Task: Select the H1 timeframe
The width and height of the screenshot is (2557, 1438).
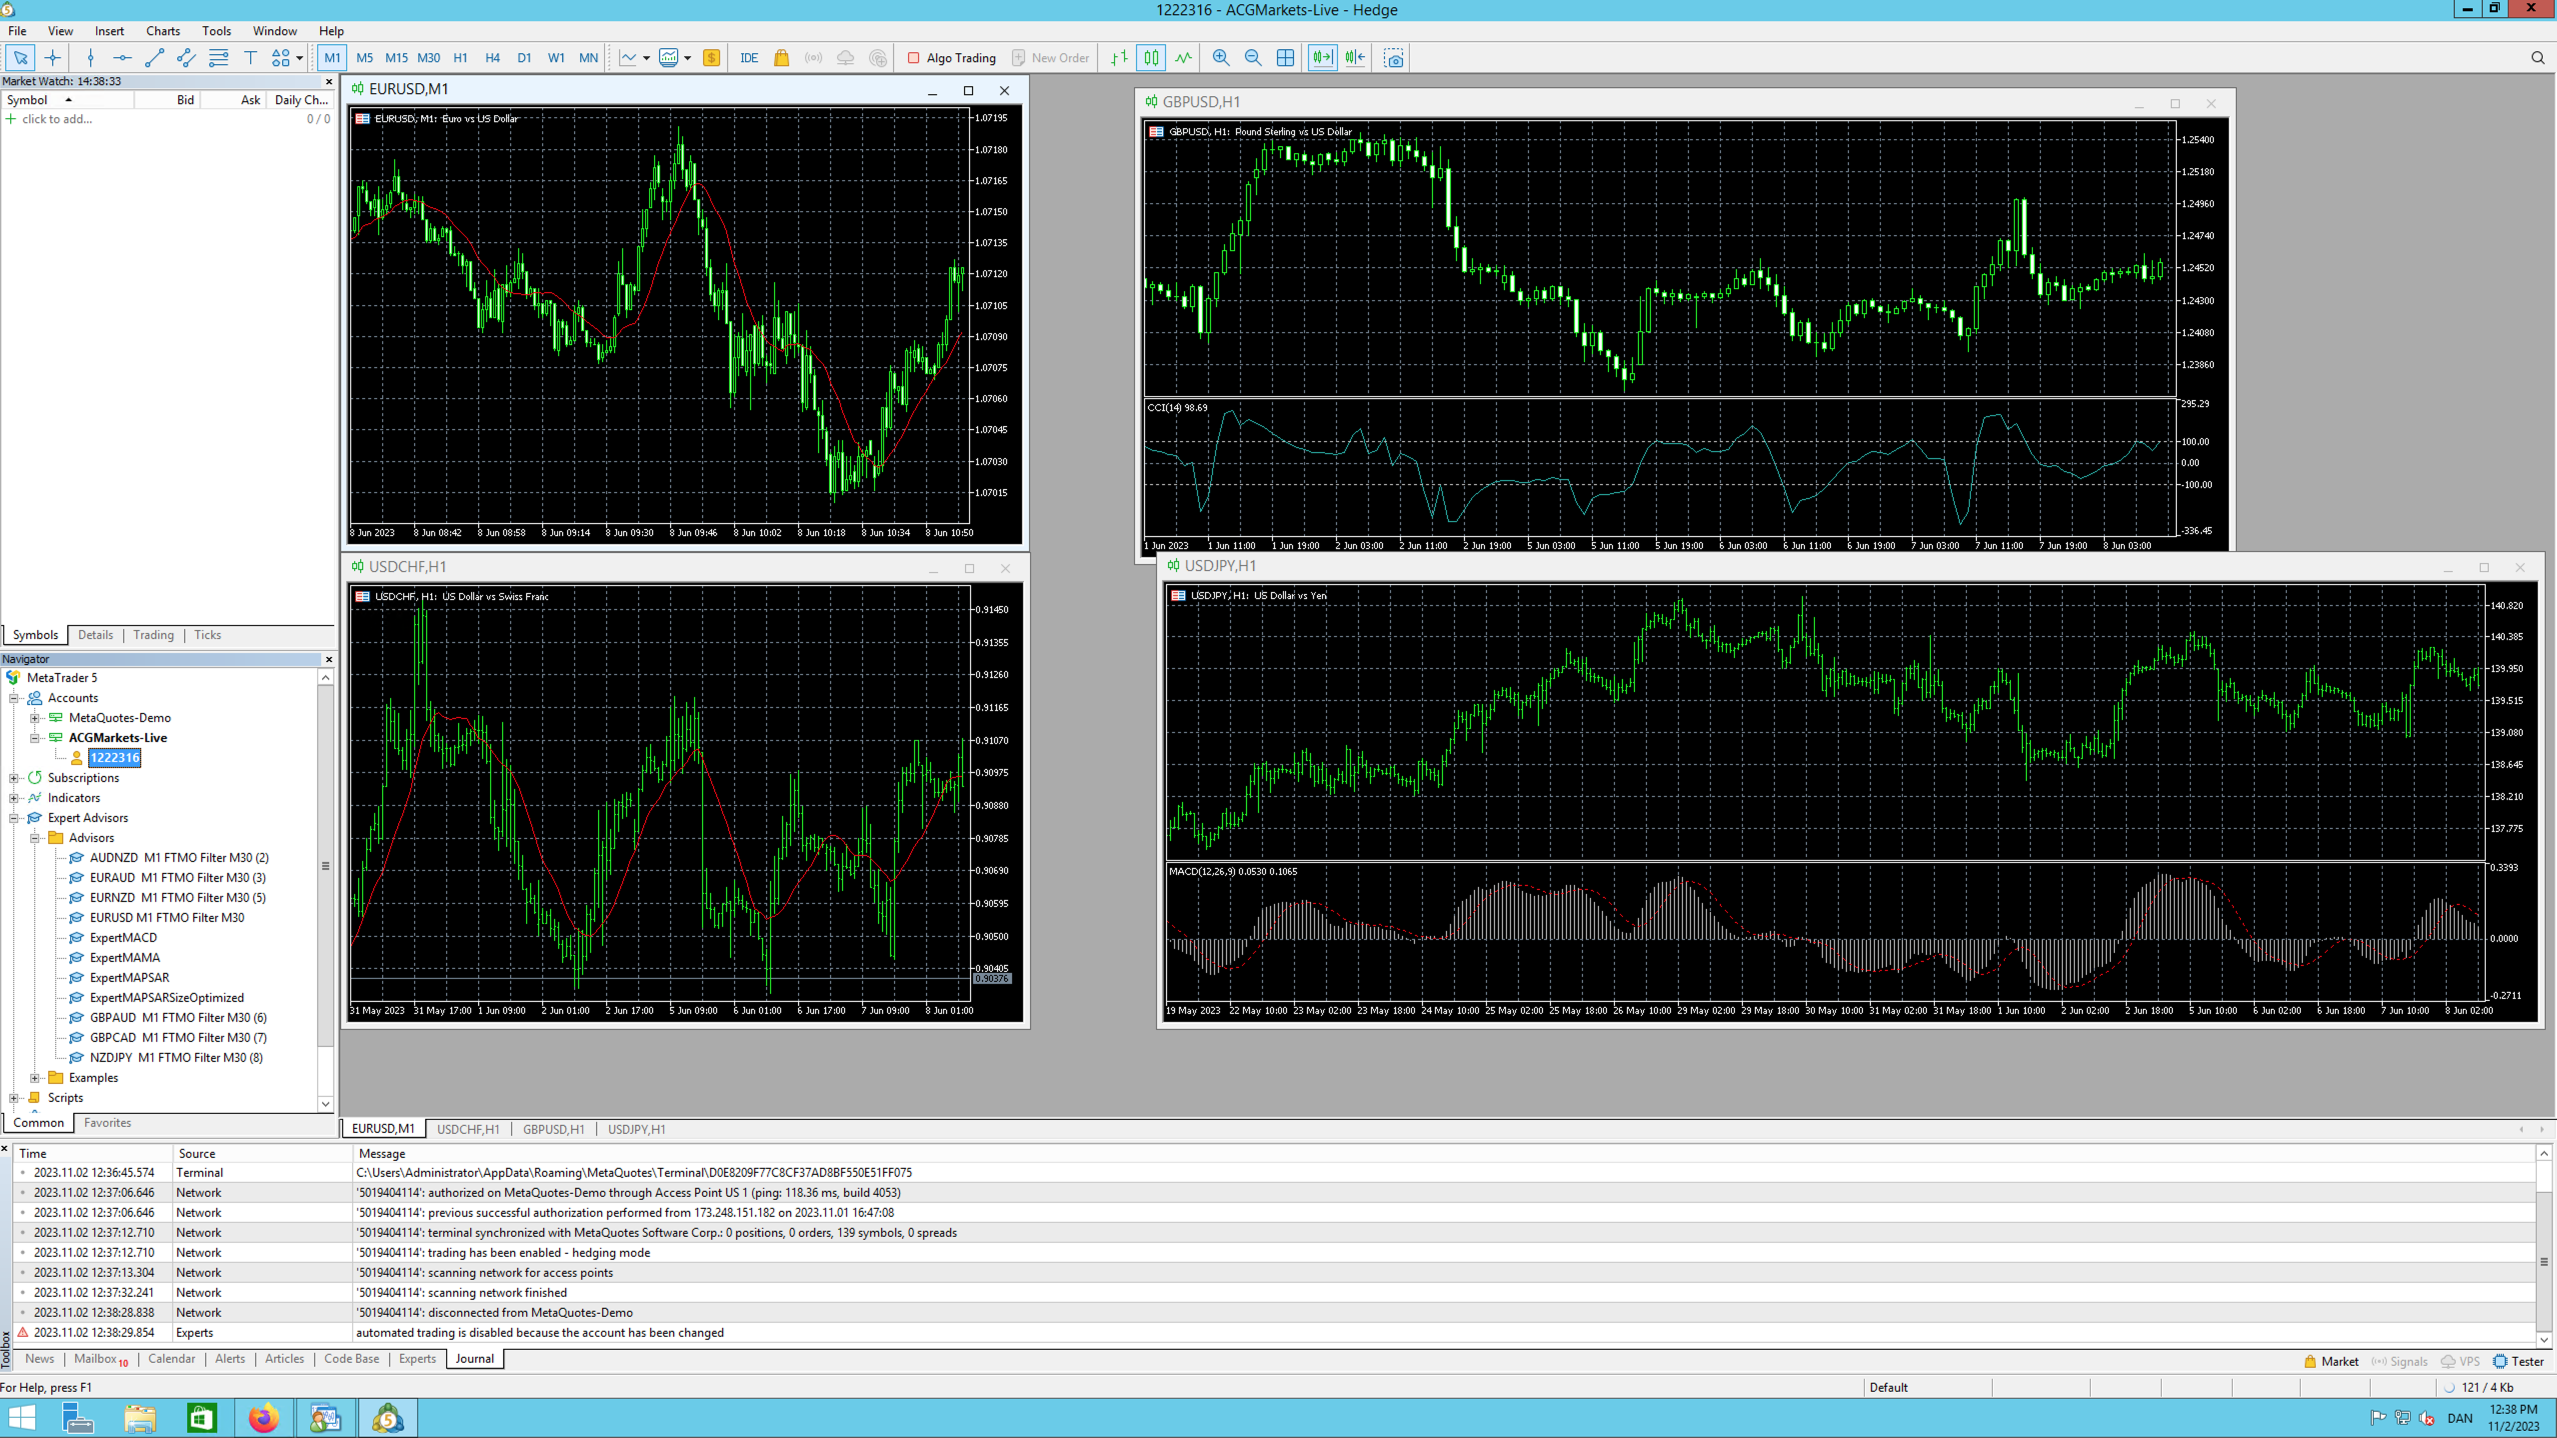Action: tap(460, 58)
